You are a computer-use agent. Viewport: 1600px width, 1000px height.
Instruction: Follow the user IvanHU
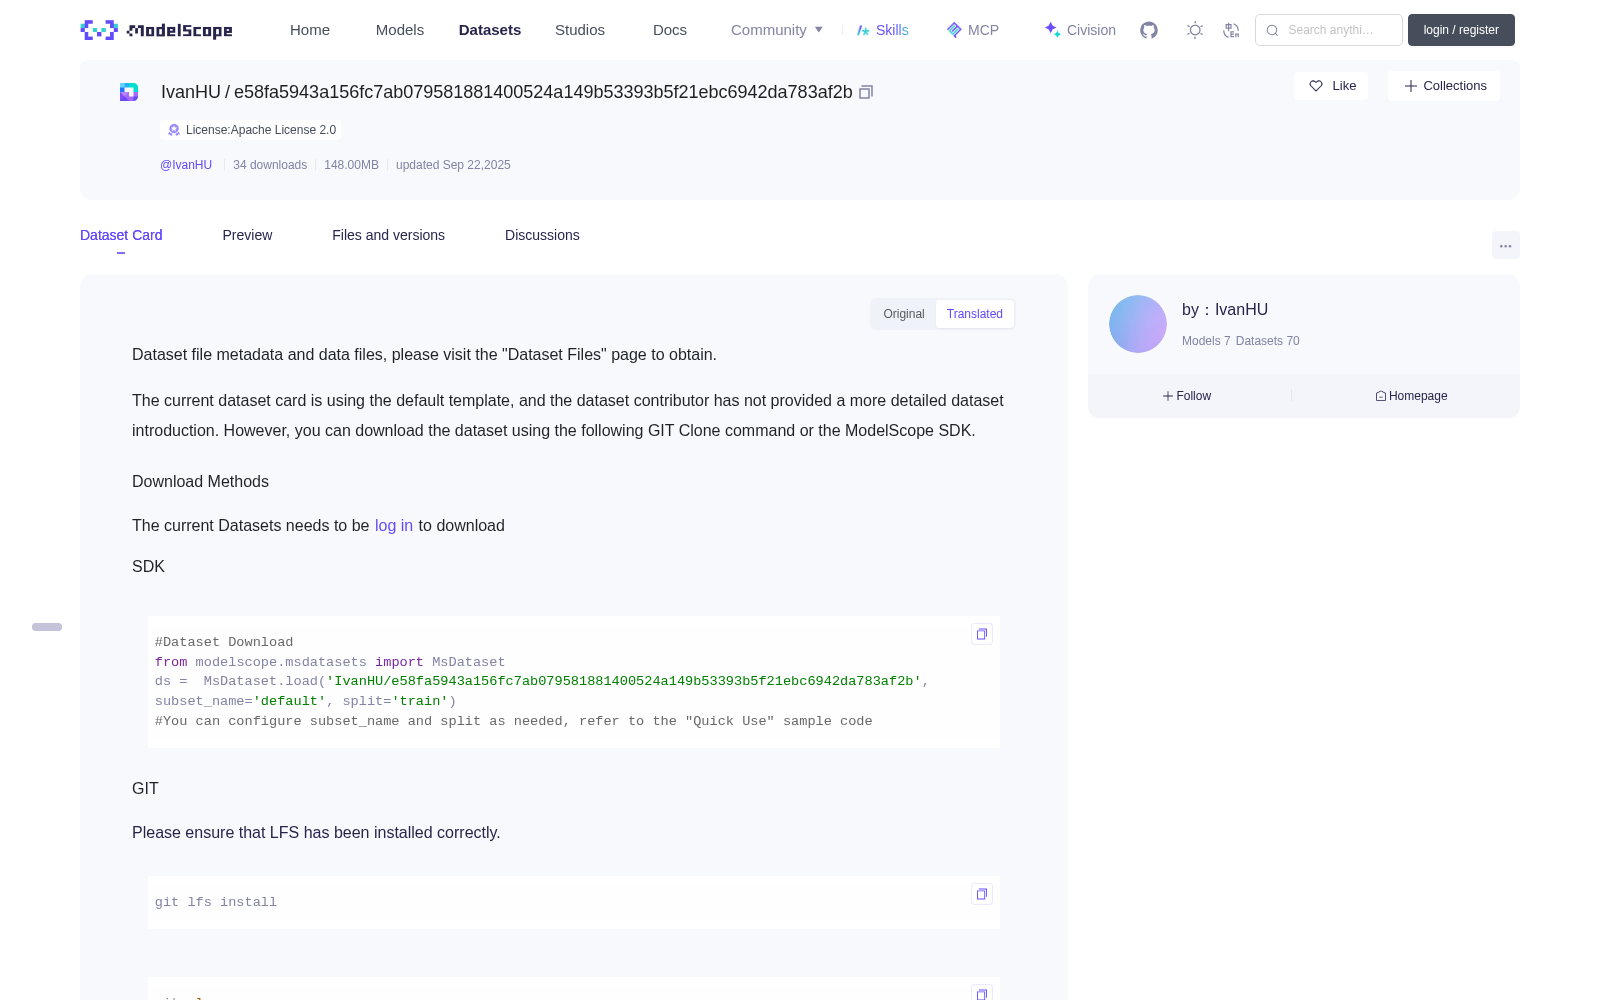pyautogui.click(x=1187, y=396)
